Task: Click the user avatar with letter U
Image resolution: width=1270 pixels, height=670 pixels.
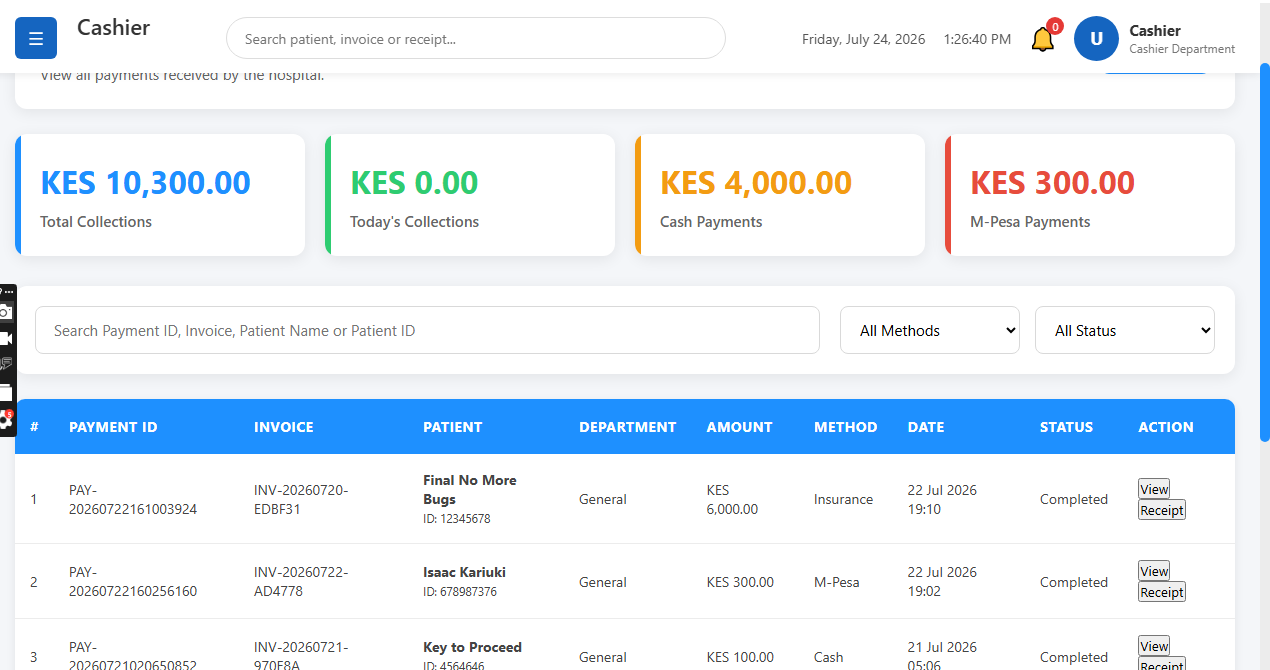Action: coord(1096,39)
